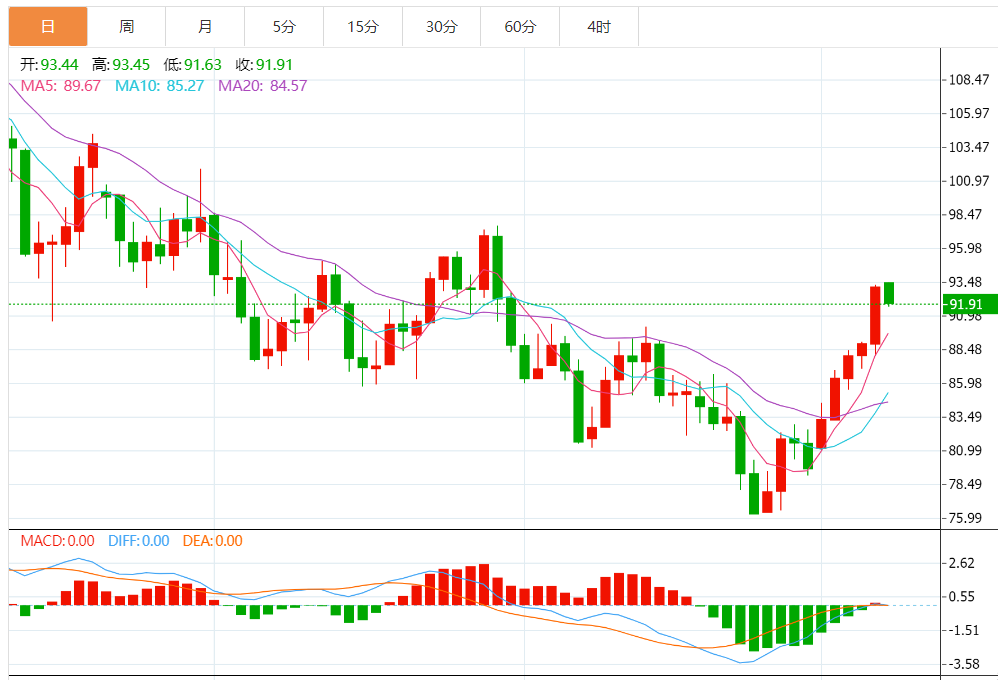Viewport: 998px width, 680px height.
Task: Click the DEA:0.00 label
Action: (213, 541)
